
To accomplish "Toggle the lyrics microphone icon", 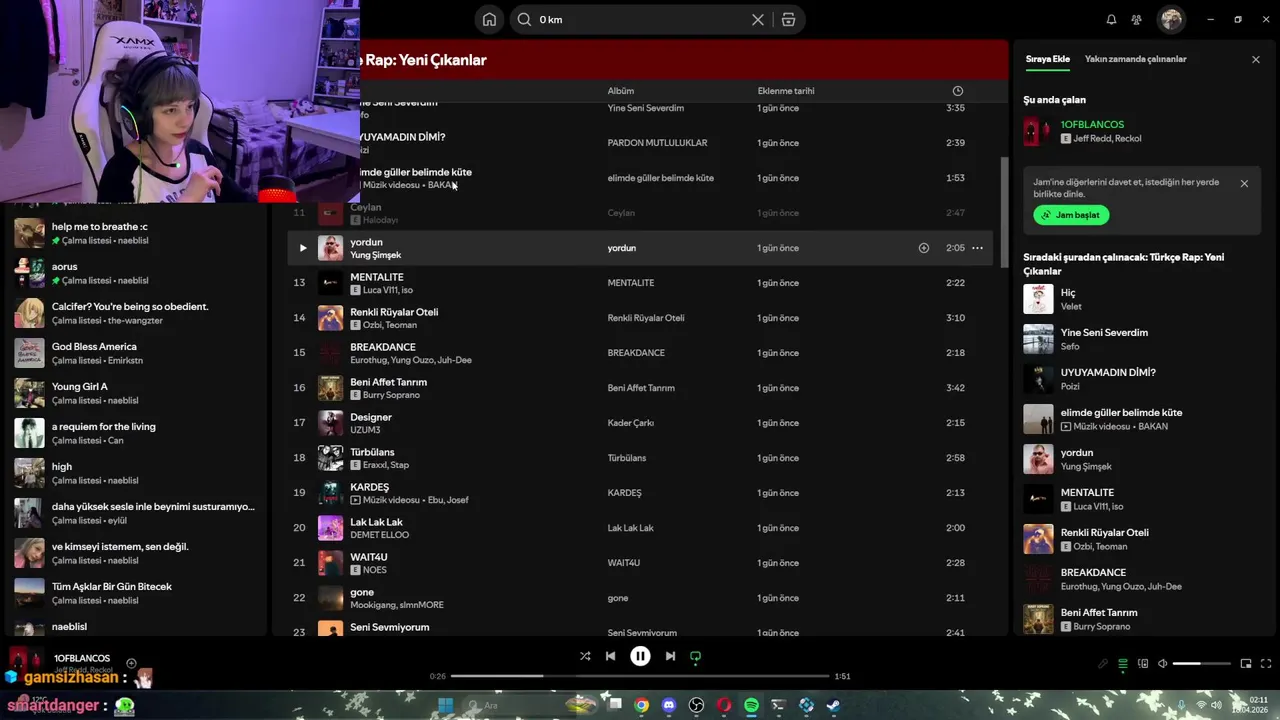I will point(1103,664).
